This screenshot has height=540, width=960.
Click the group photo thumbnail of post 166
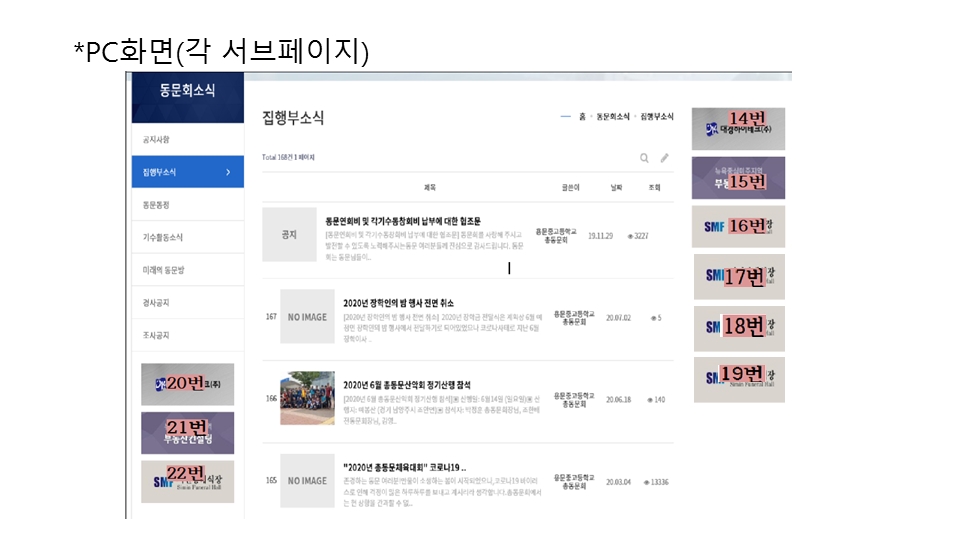coord(307,398)
